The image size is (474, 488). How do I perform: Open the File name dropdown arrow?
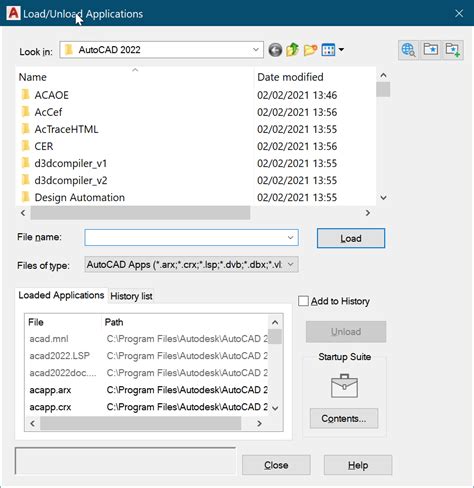point(290,238)
